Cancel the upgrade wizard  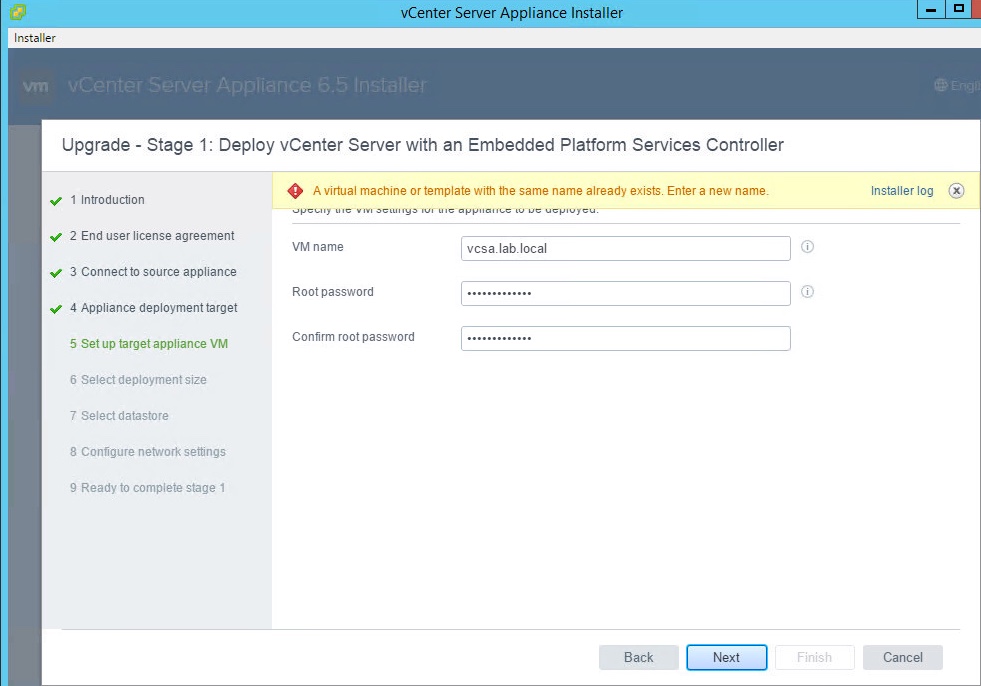pyautogui.click(x=902, y=657)
